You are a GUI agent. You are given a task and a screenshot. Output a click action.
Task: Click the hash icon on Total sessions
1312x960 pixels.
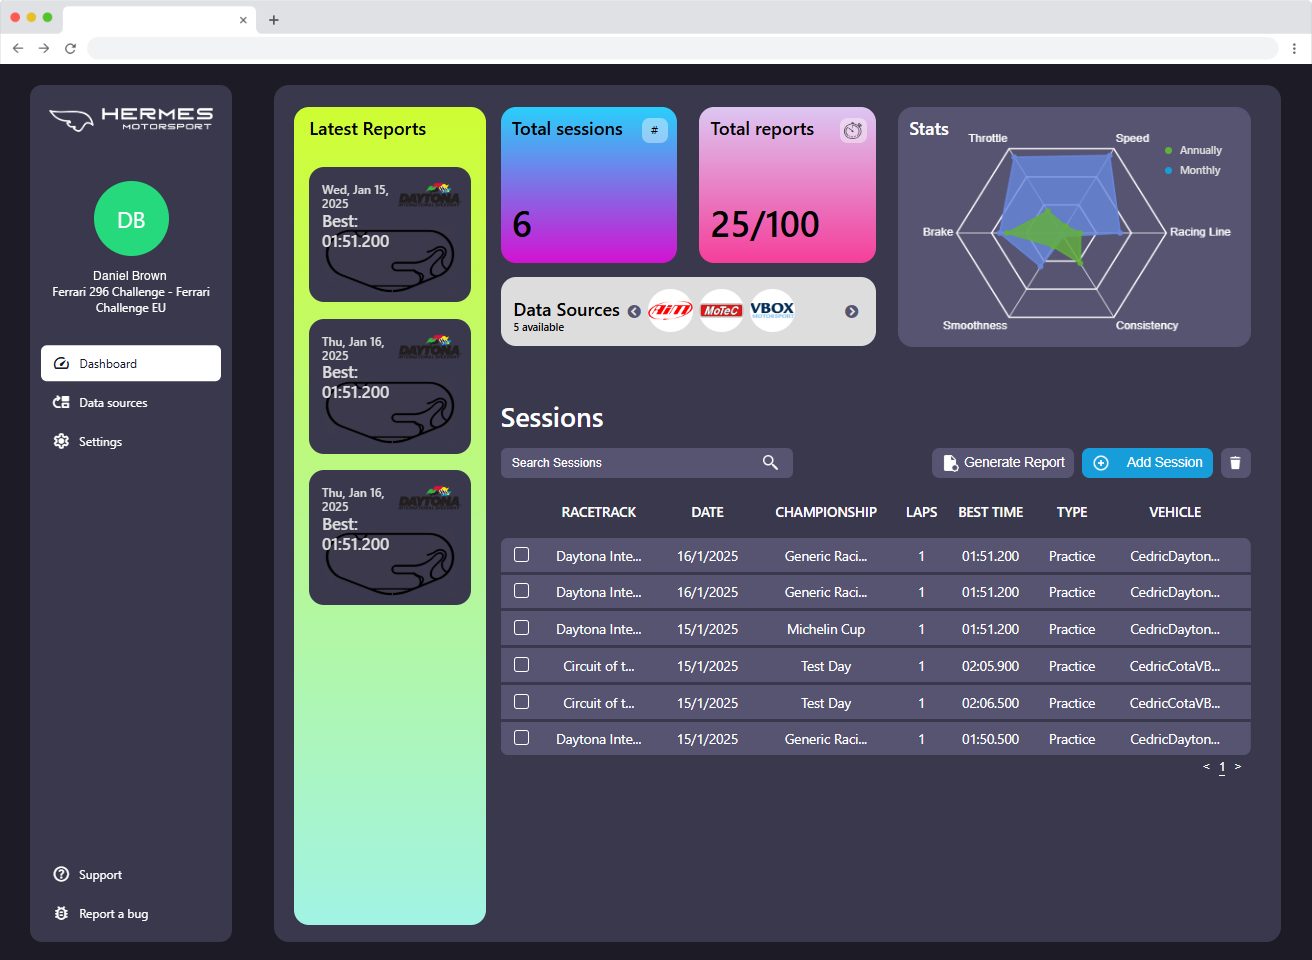[x=654, y=130]
